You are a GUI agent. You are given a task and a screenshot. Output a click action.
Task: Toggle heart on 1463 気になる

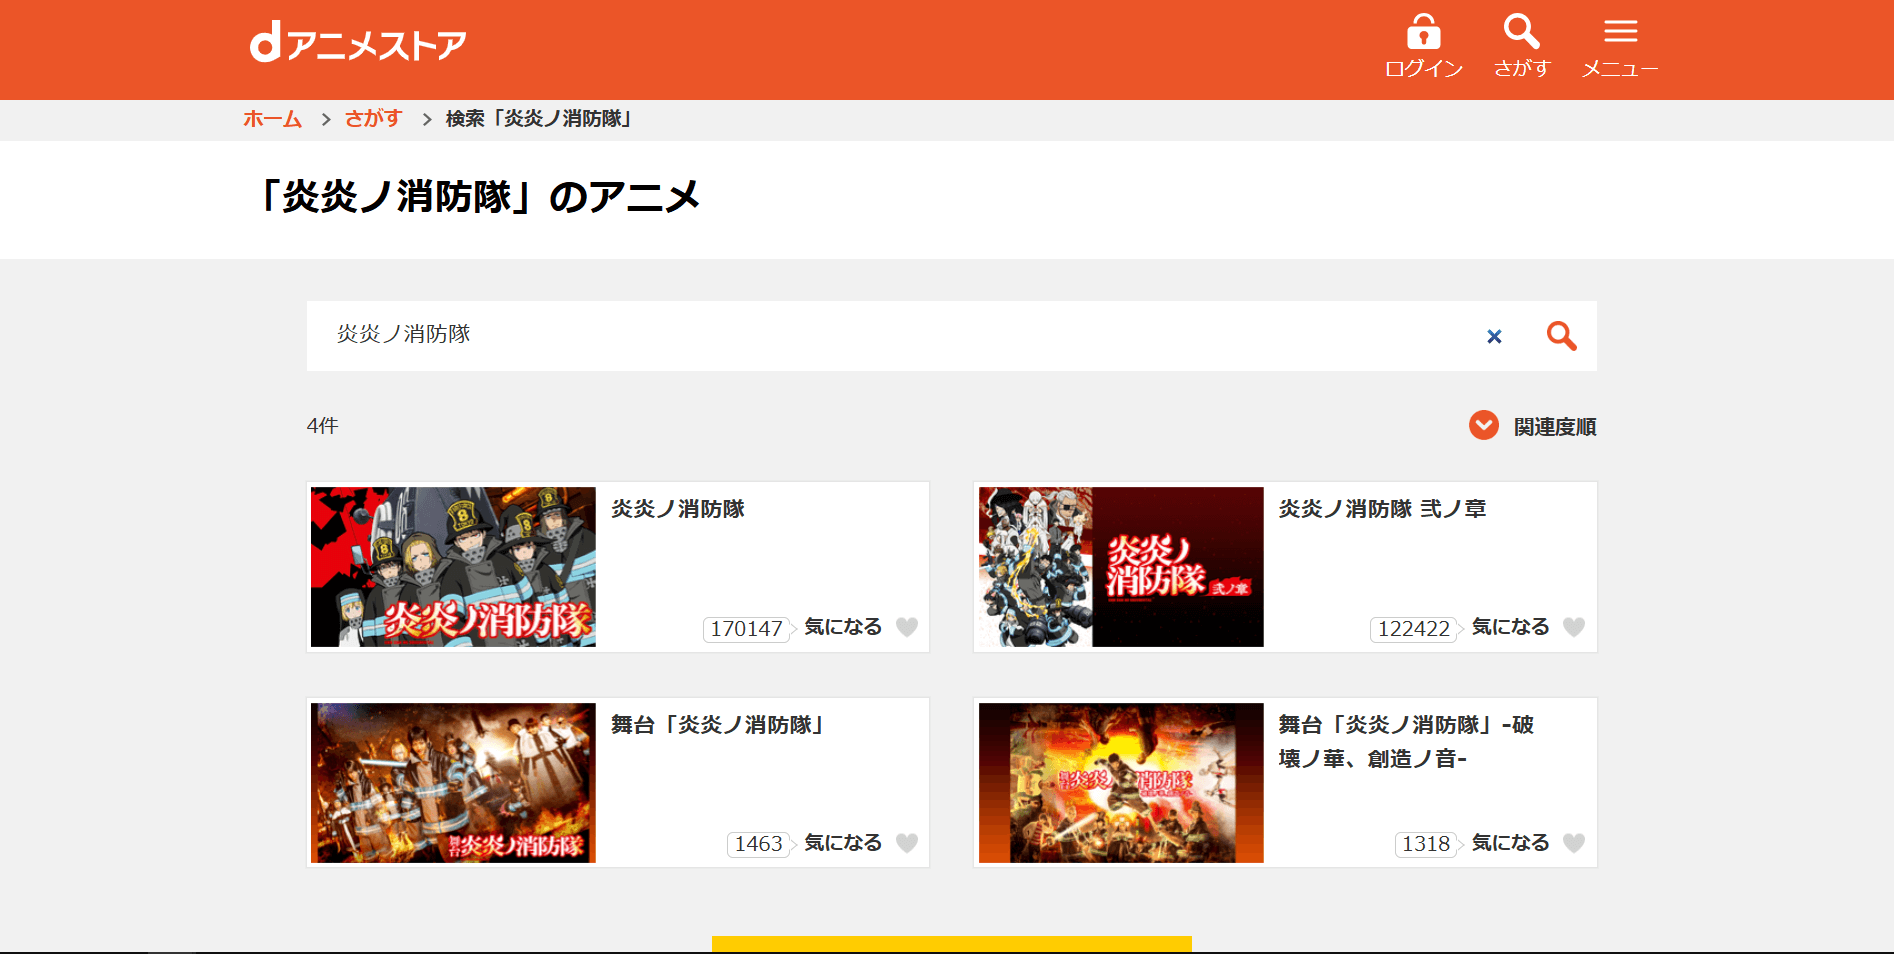pos(907,843)
